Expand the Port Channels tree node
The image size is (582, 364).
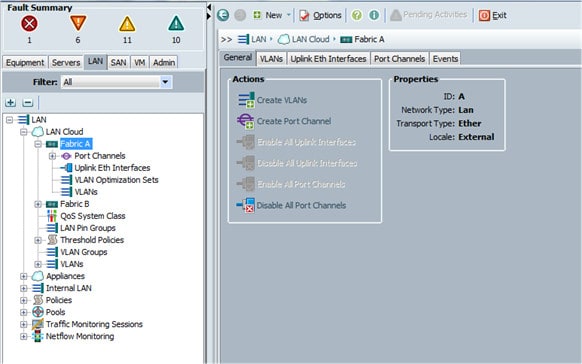[x=52, y=156]
